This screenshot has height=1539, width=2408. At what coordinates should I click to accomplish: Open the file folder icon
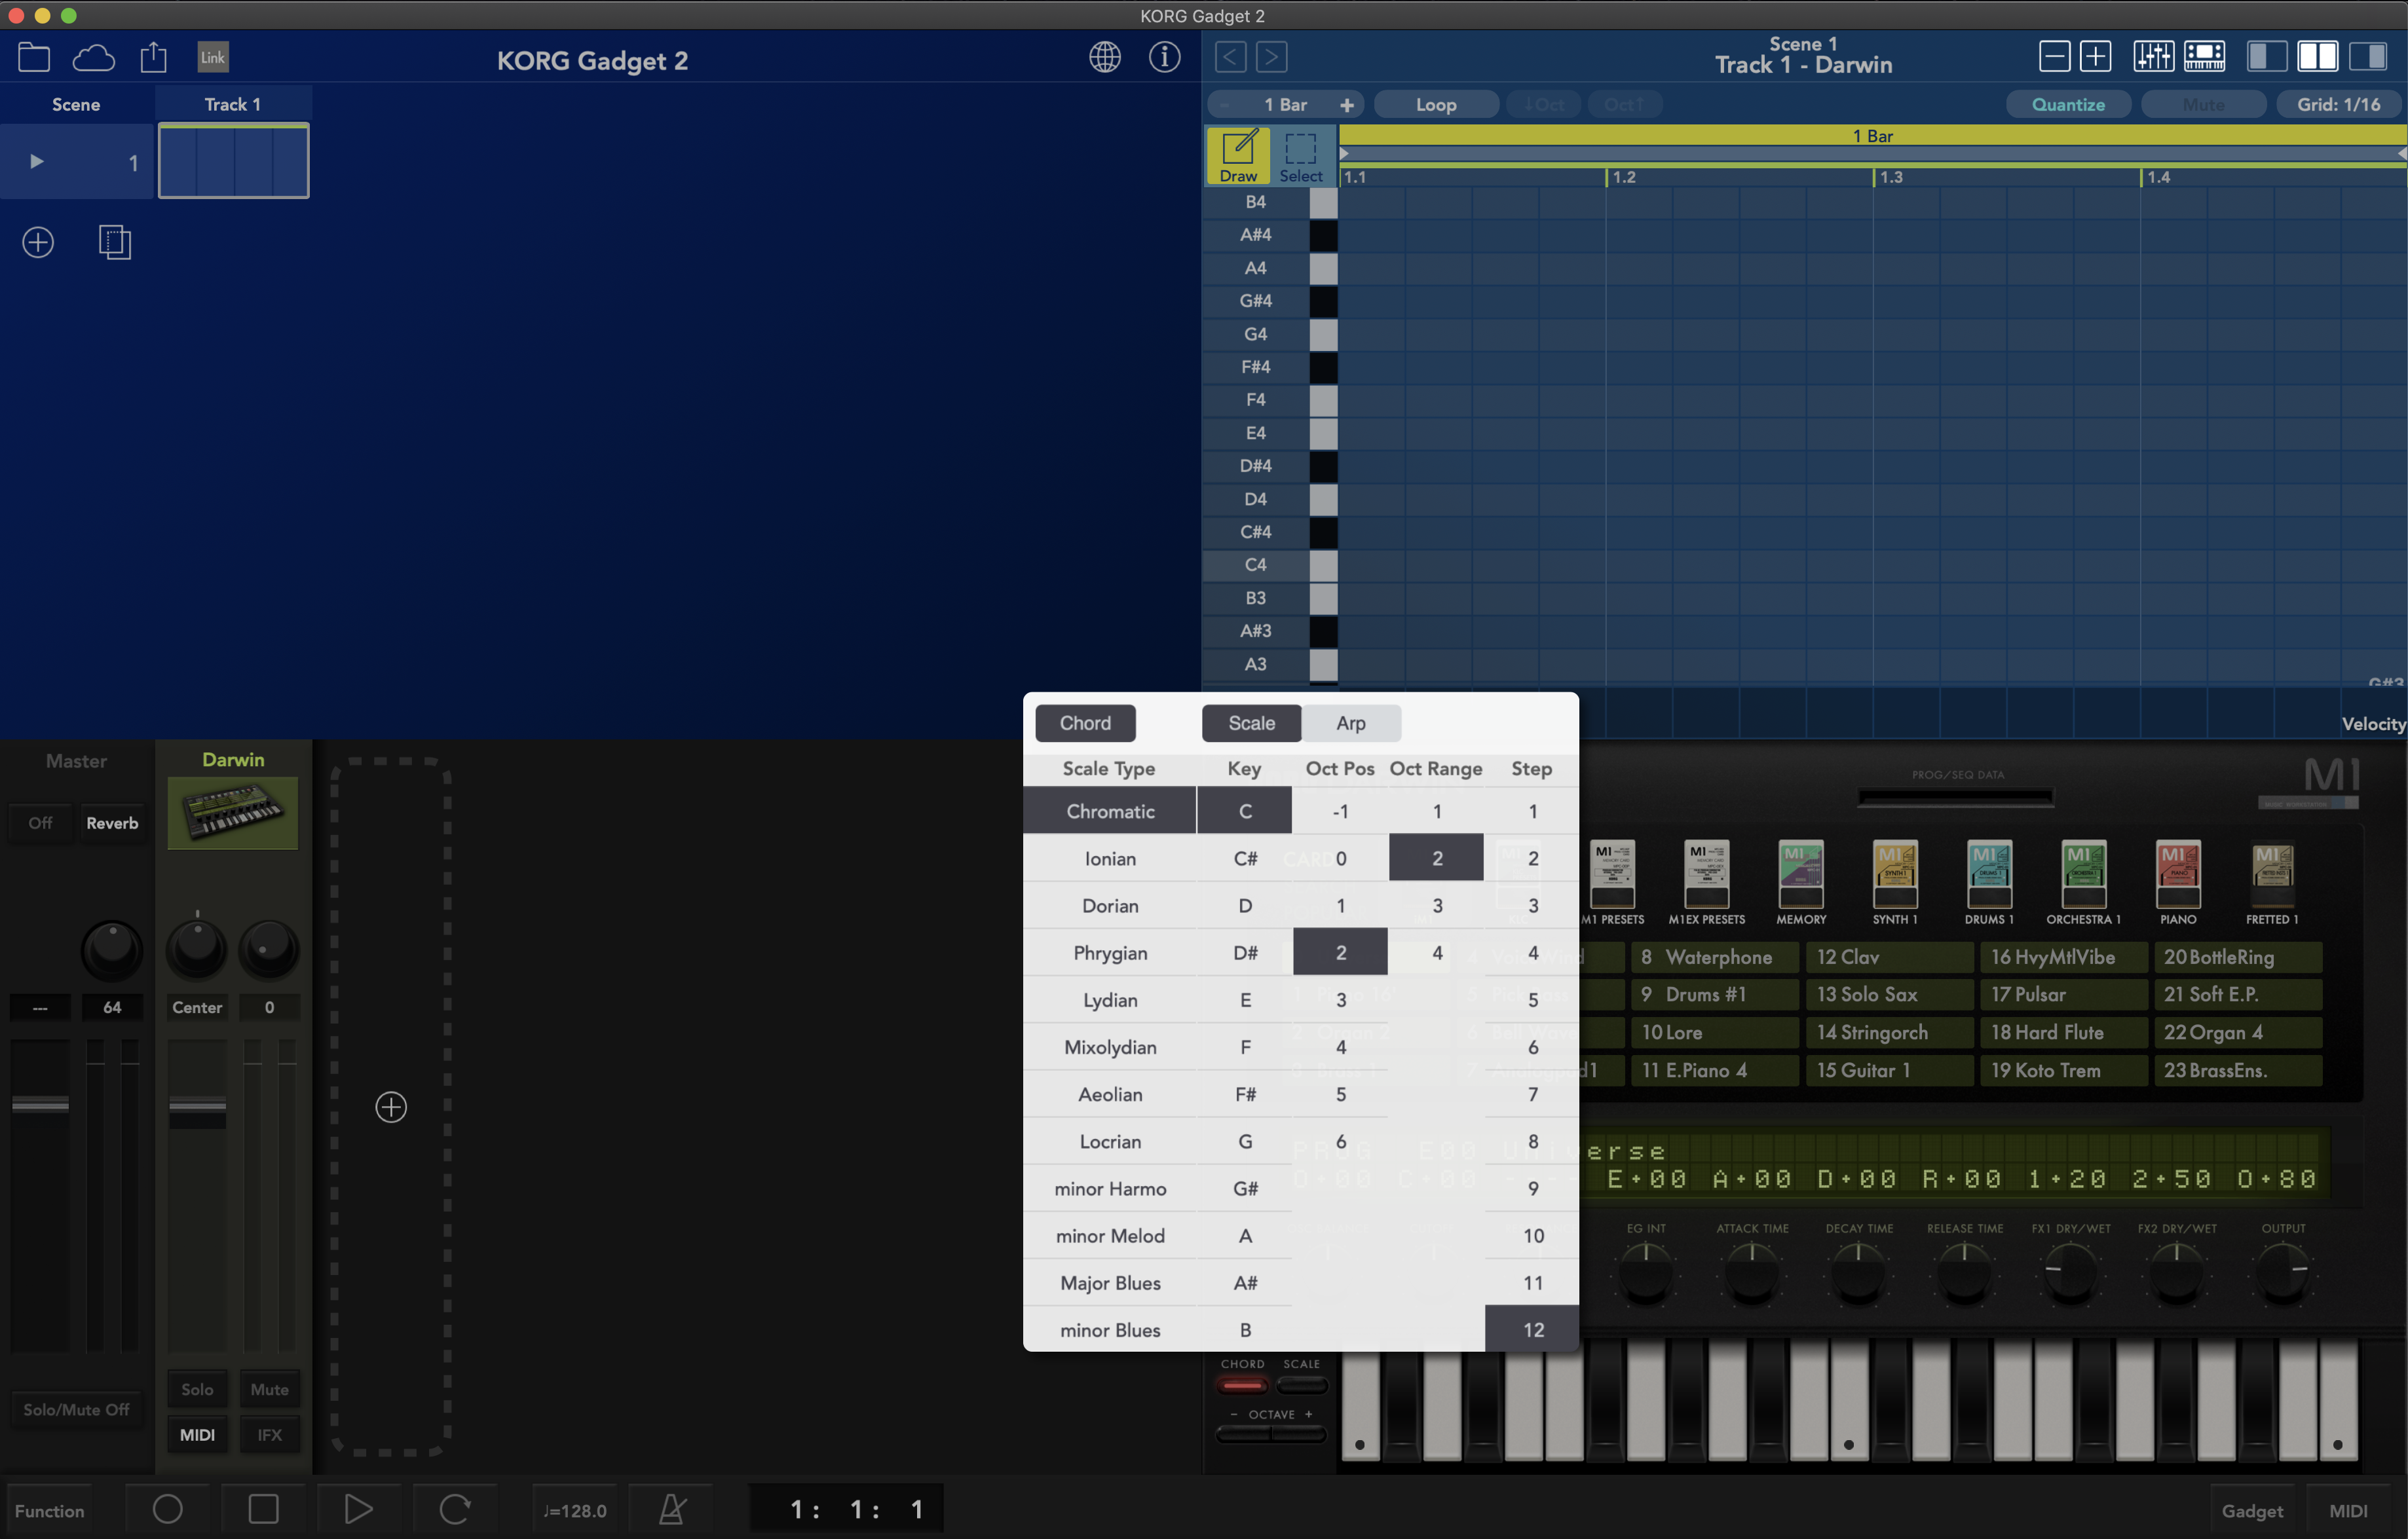tap(34, 57)
